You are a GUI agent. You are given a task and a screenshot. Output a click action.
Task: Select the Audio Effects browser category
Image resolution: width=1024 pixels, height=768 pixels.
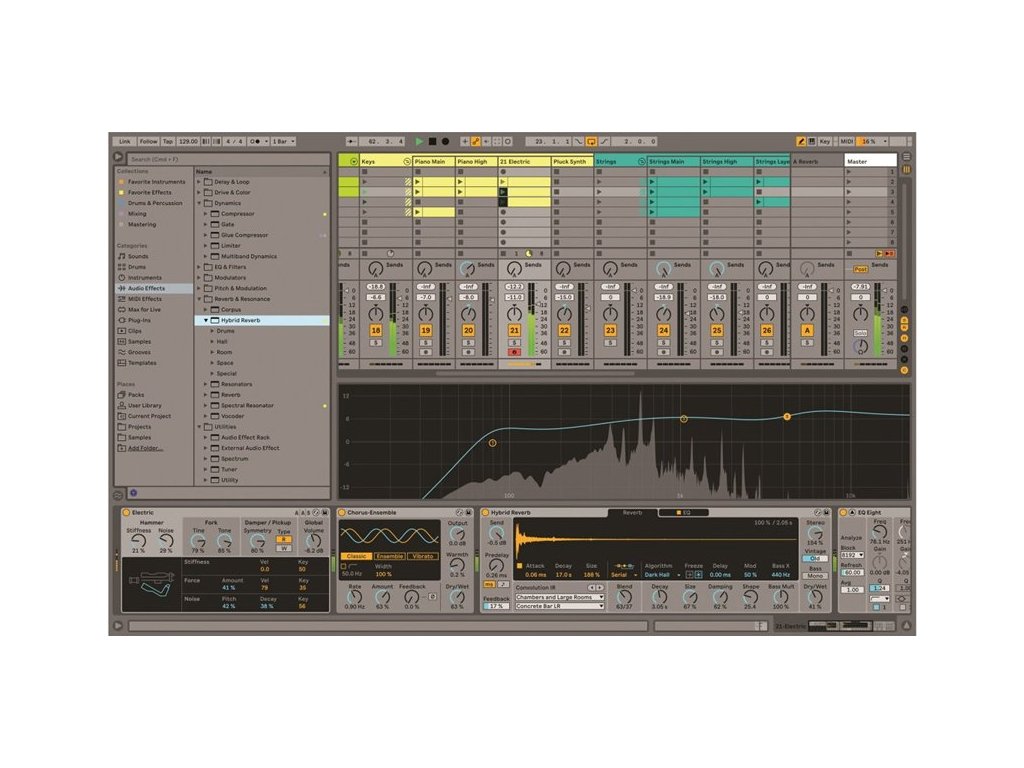(145, 288)
